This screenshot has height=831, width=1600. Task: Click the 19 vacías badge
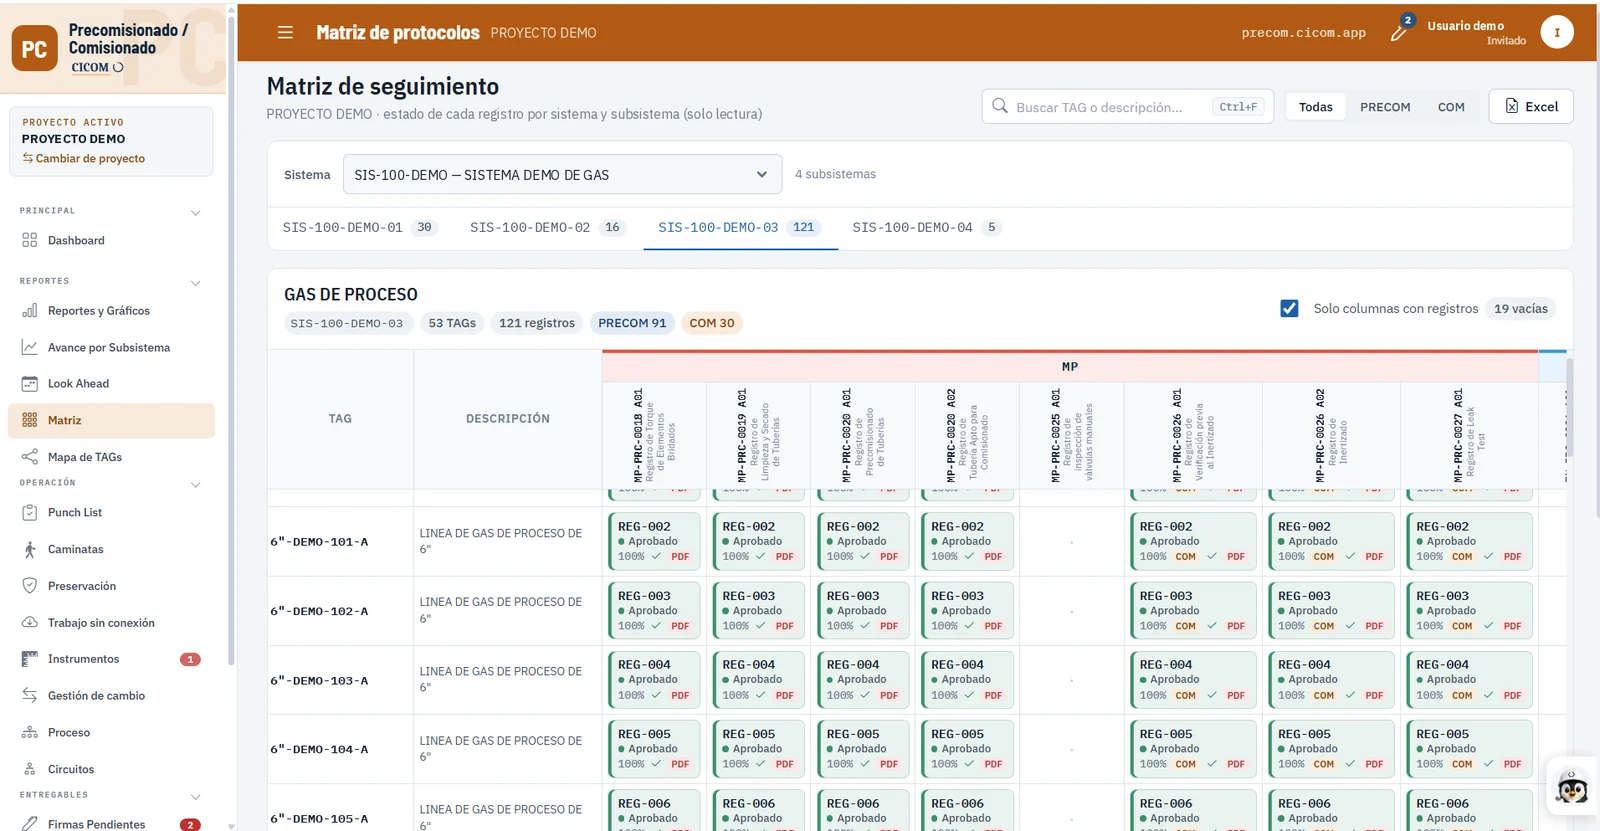pos(1520,308)
